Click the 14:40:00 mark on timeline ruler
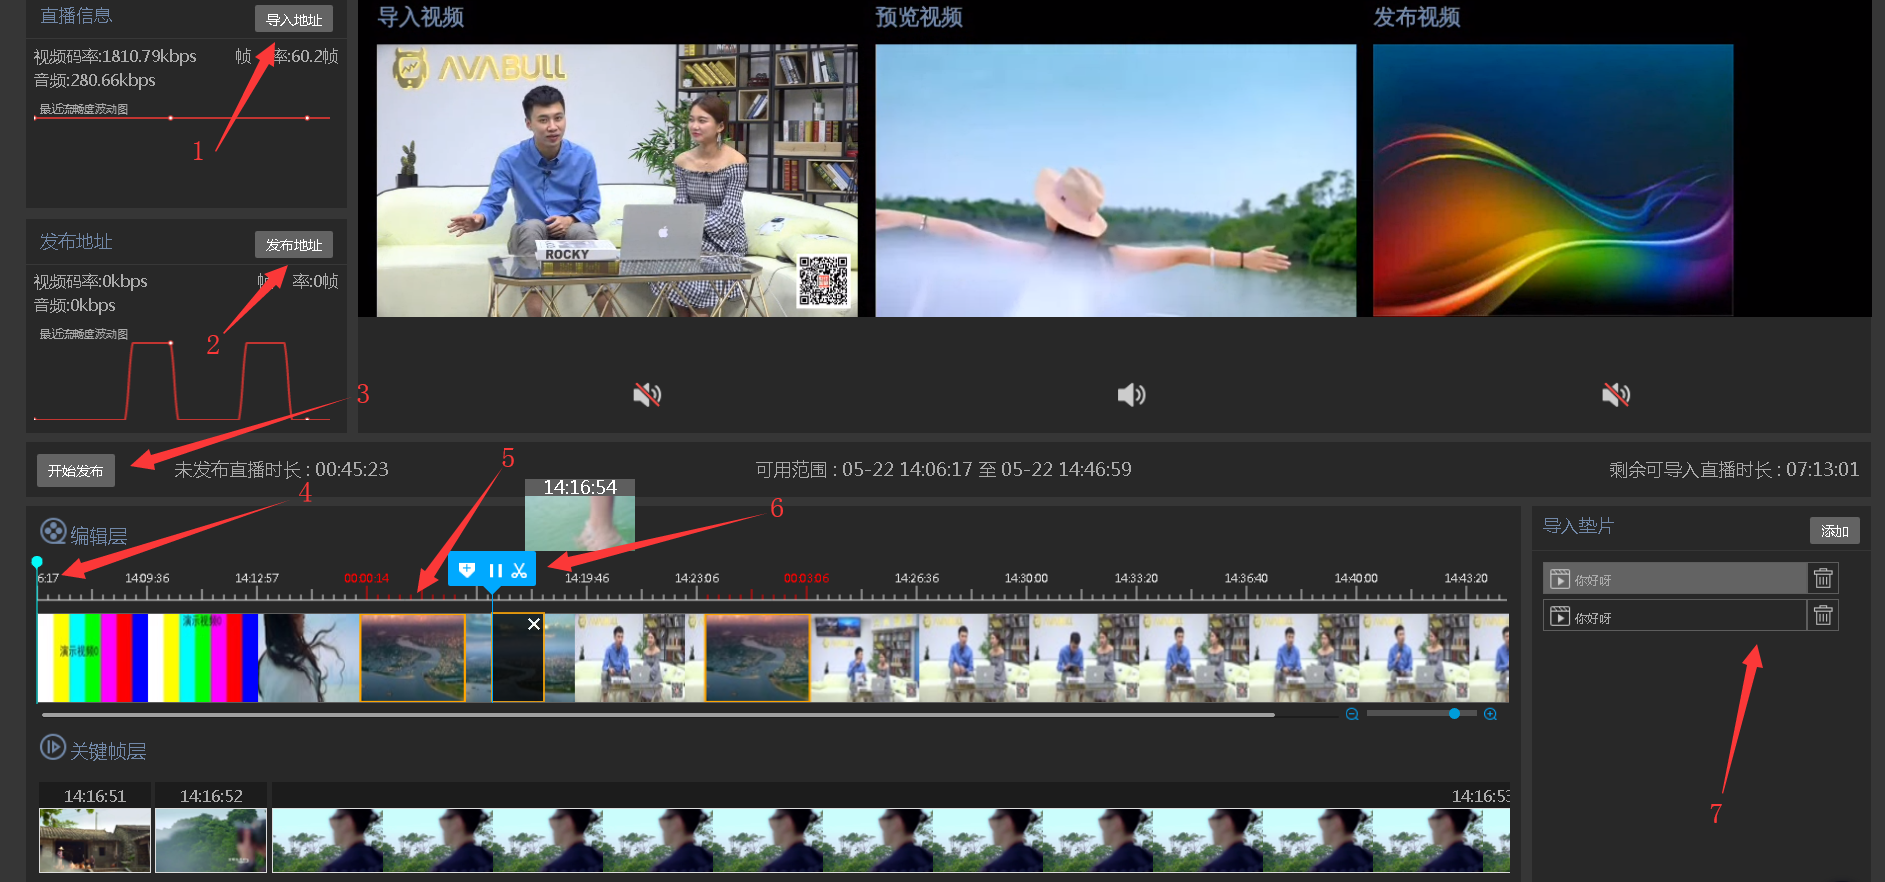This screenshot has height=882, width=1885. [x=1356, y=578]
